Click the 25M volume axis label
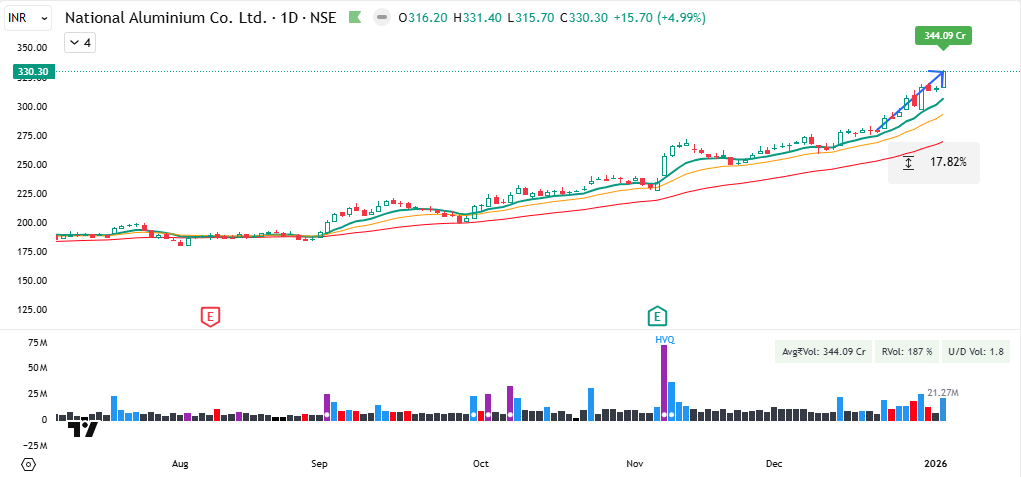This screenshot has height=477, width=1021. 38,394
